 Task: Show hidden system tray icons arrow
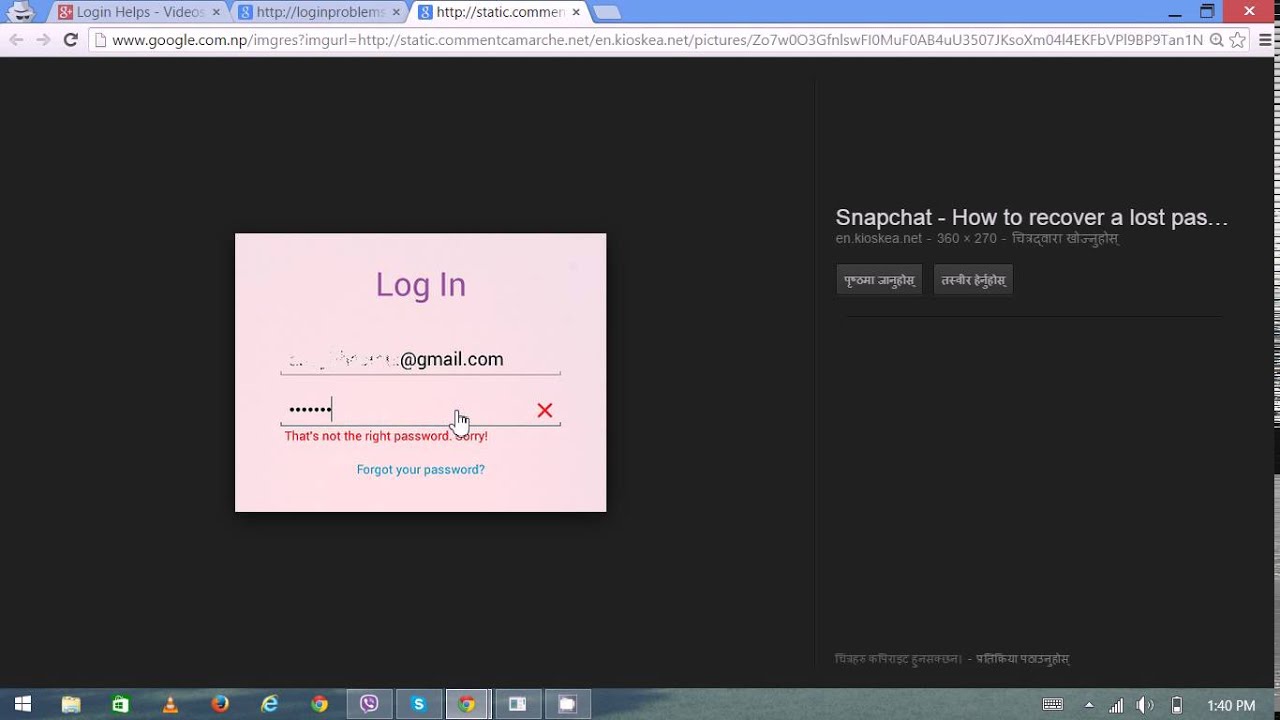pos(1089,705)
